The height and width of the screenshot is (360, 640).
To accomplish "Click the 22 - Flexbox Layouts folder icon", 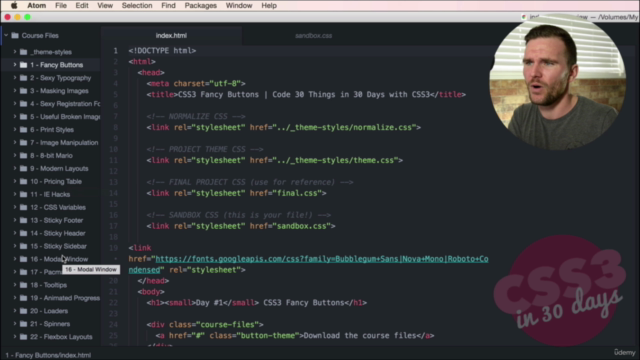I will [x=23, y=337].
